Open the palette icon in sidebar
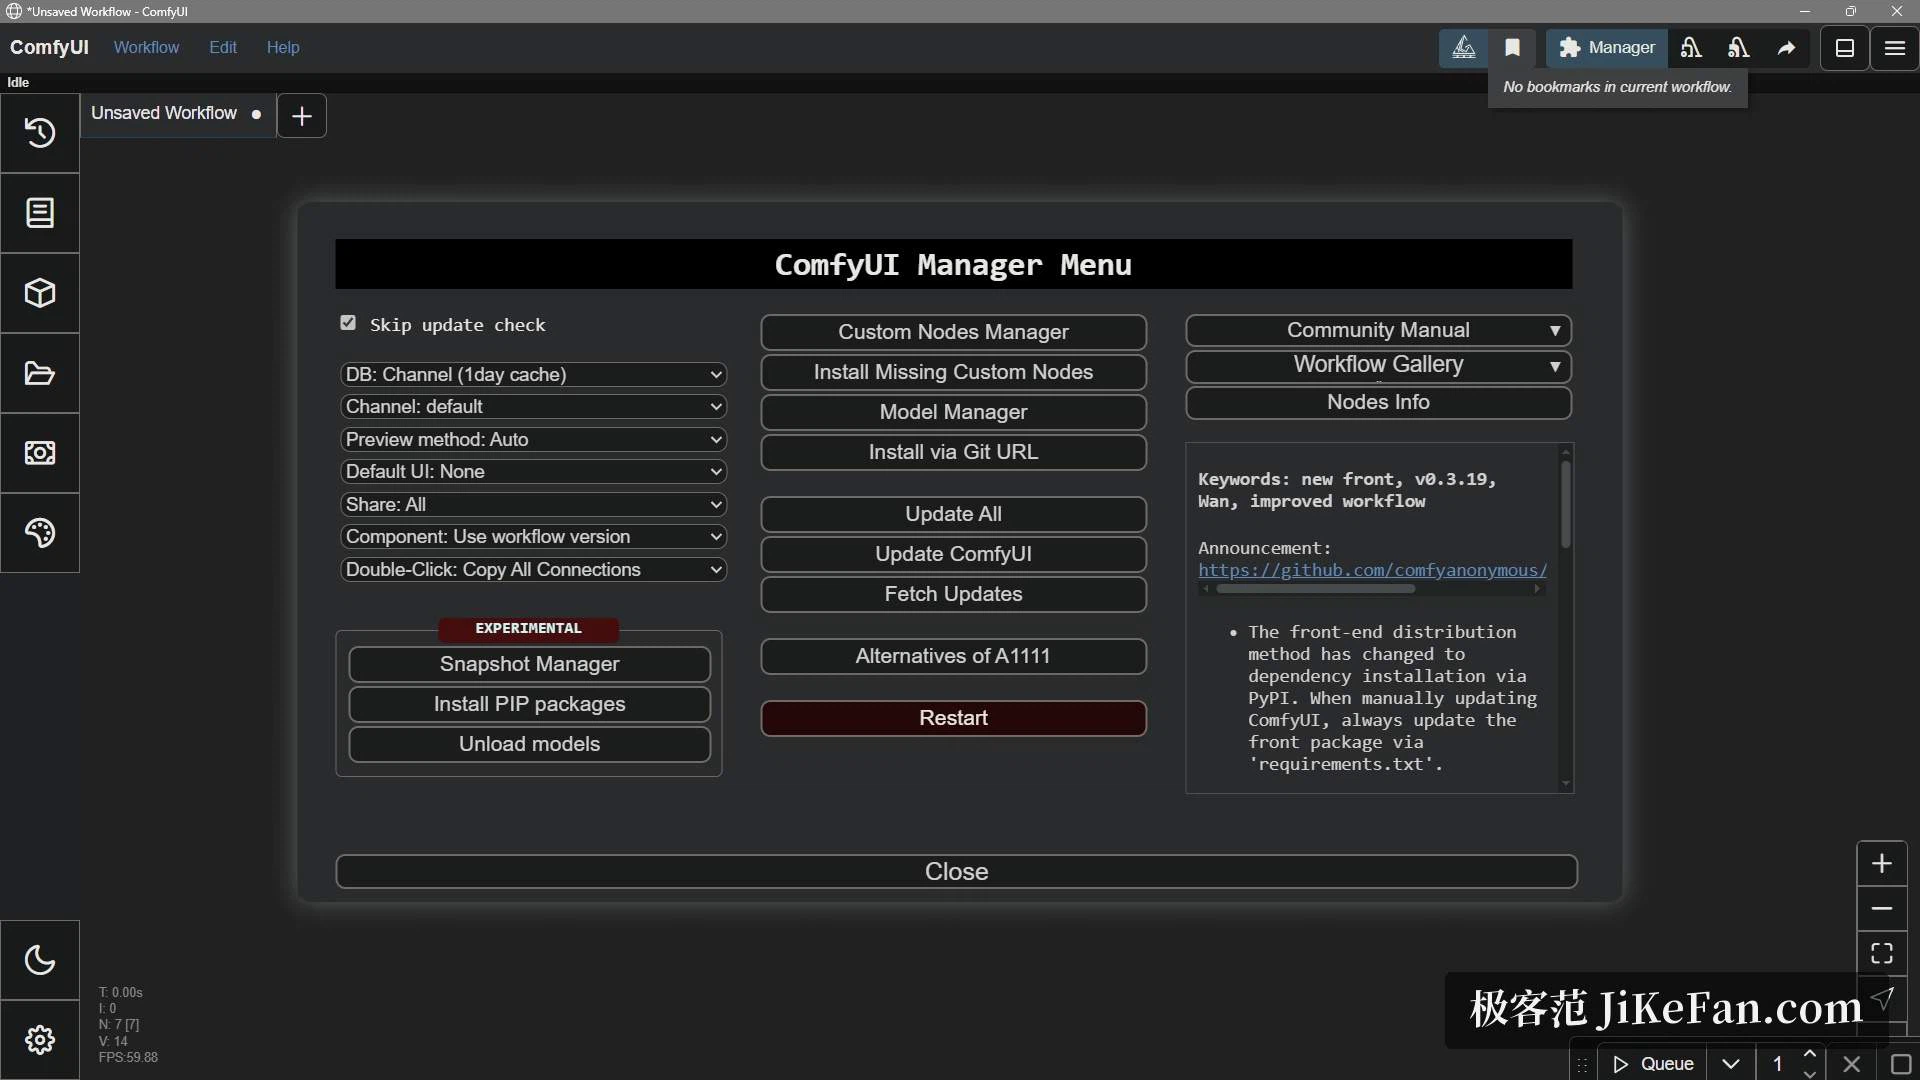Viewport: 1920px width, 1080px height. 40,533
